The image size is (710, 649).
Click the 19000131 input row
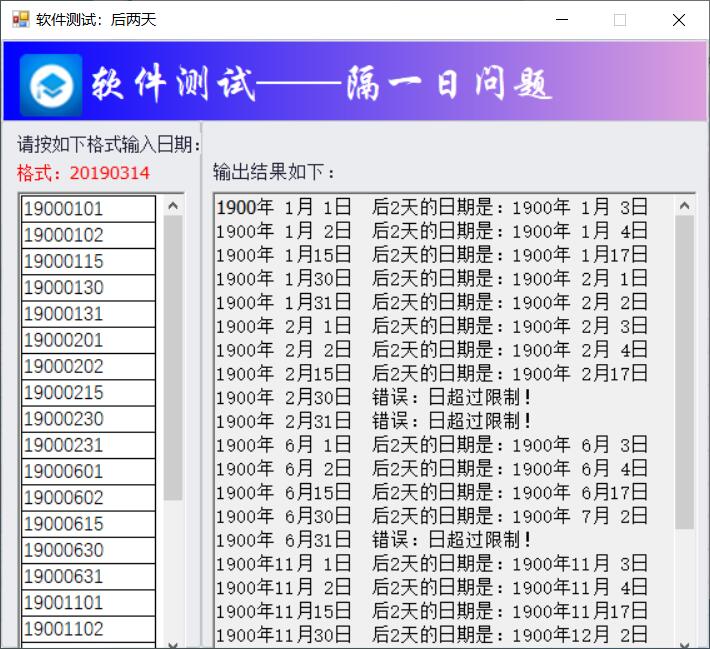(88, 314)
